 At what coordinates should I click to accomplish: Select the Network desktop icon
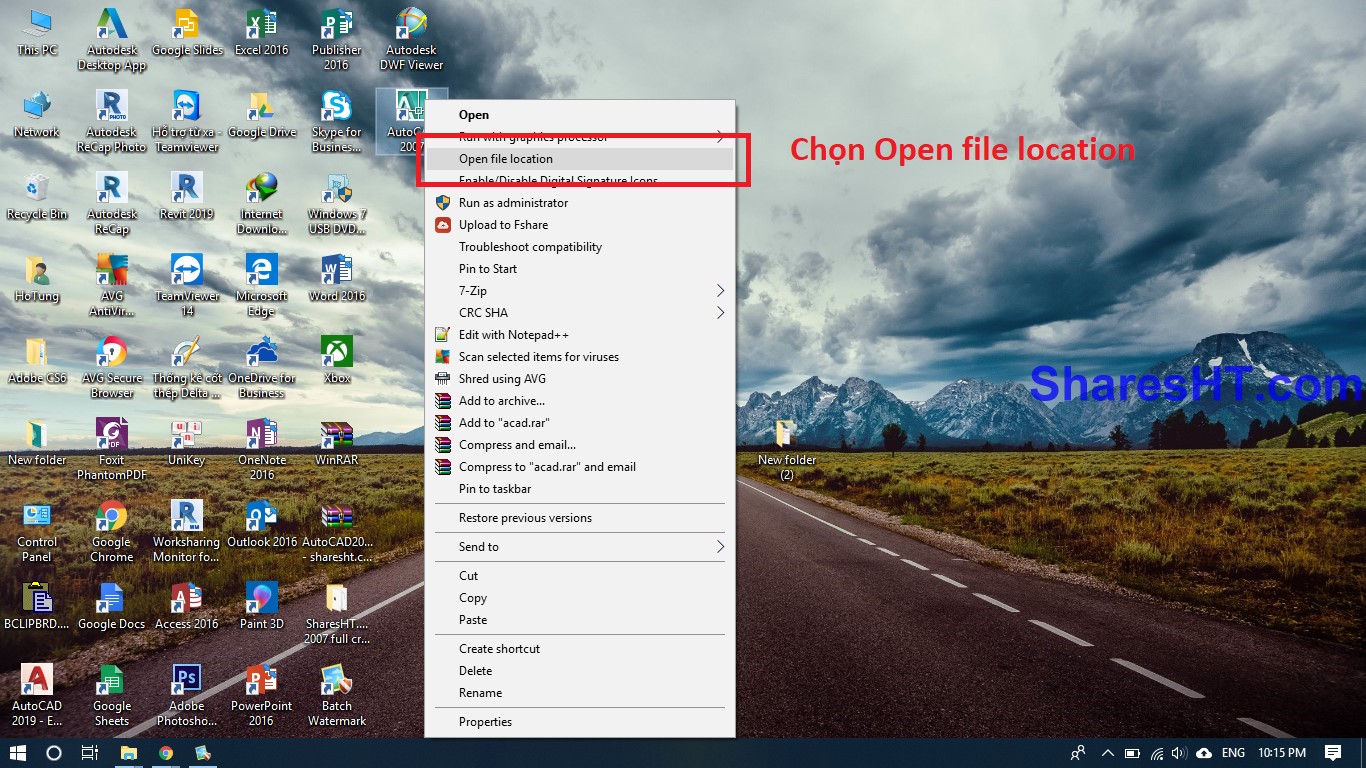point(37,115)
